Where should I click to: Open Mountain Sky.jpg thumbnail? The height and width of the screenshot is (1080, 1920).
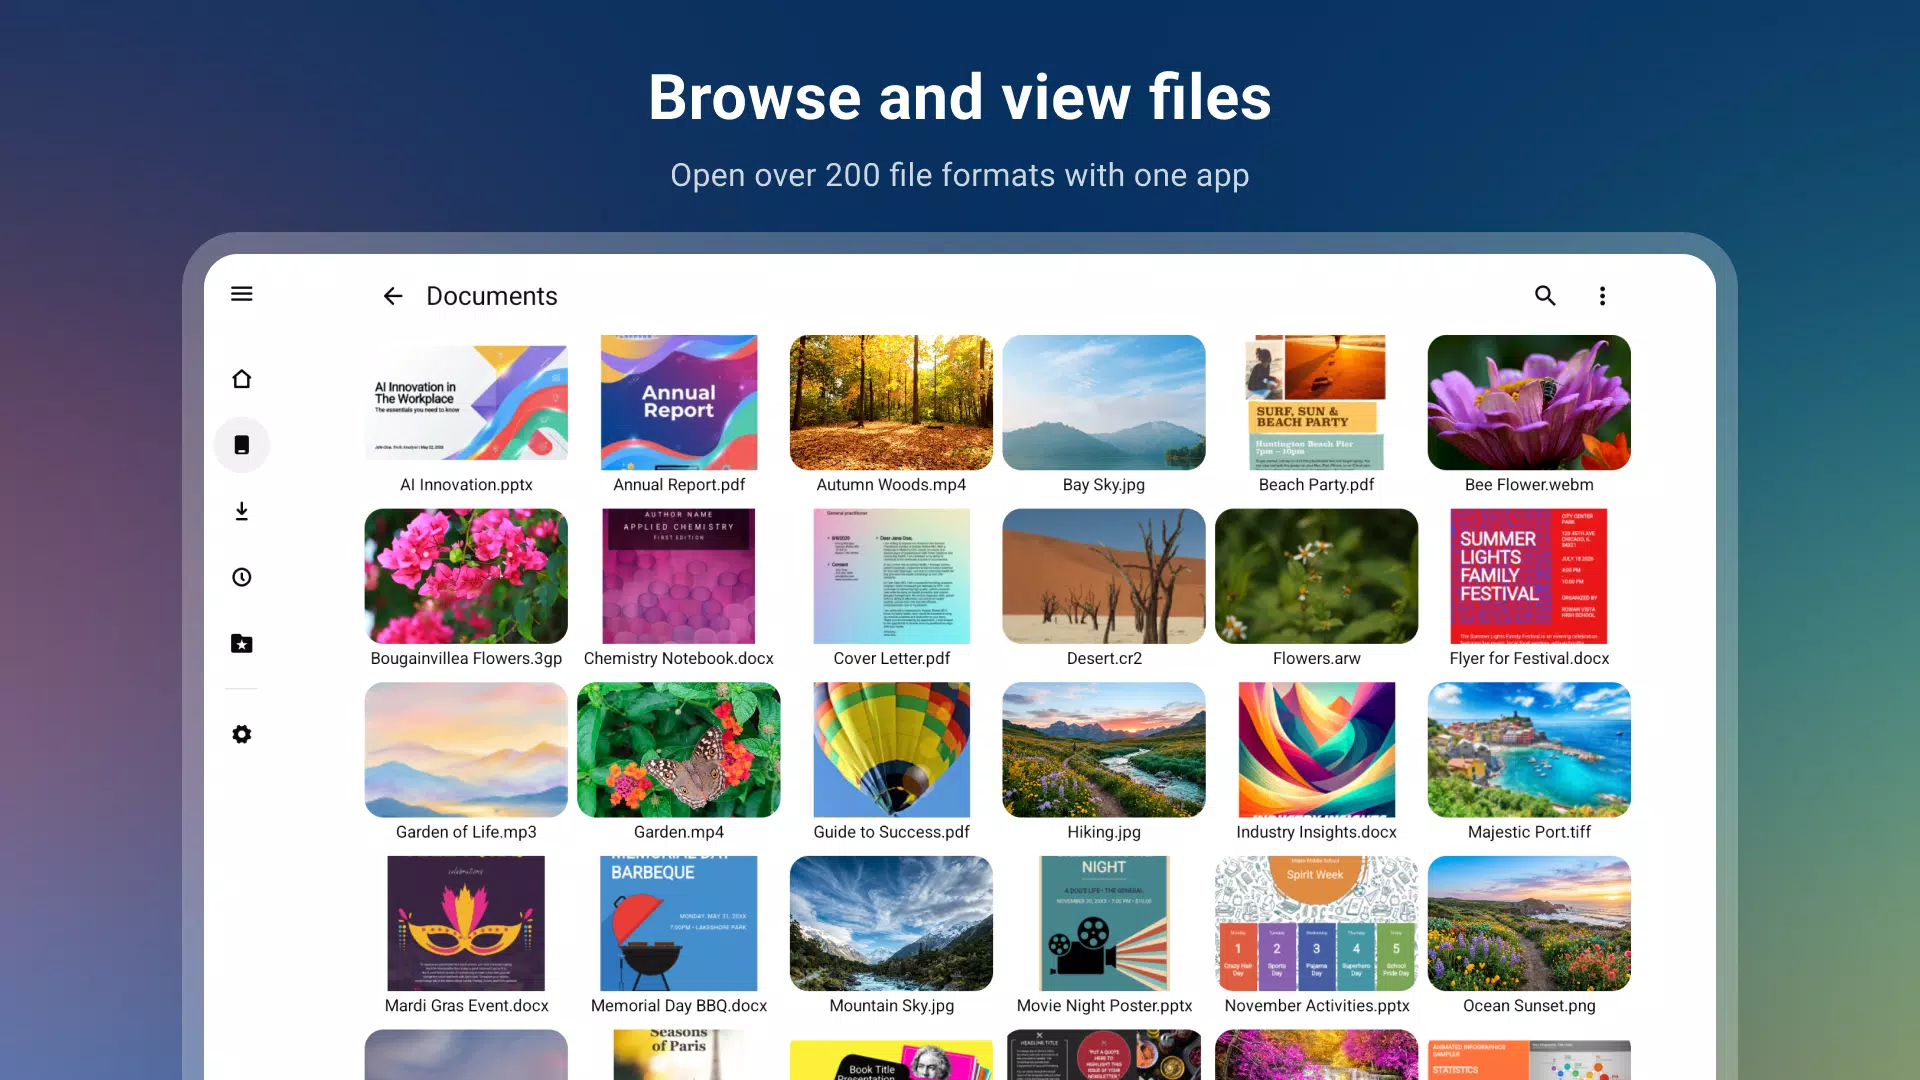click(891, 923)
